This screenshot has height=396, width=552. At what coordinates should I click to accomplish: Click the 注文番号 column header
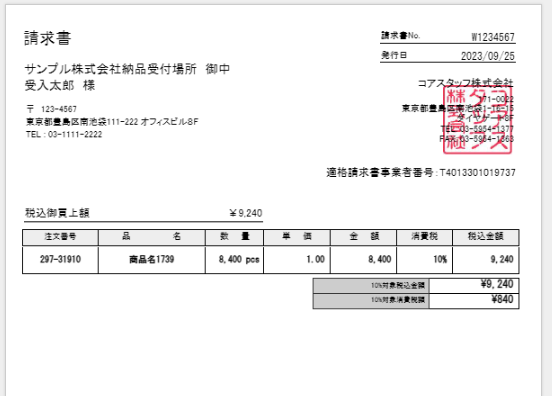click(60, 237)
